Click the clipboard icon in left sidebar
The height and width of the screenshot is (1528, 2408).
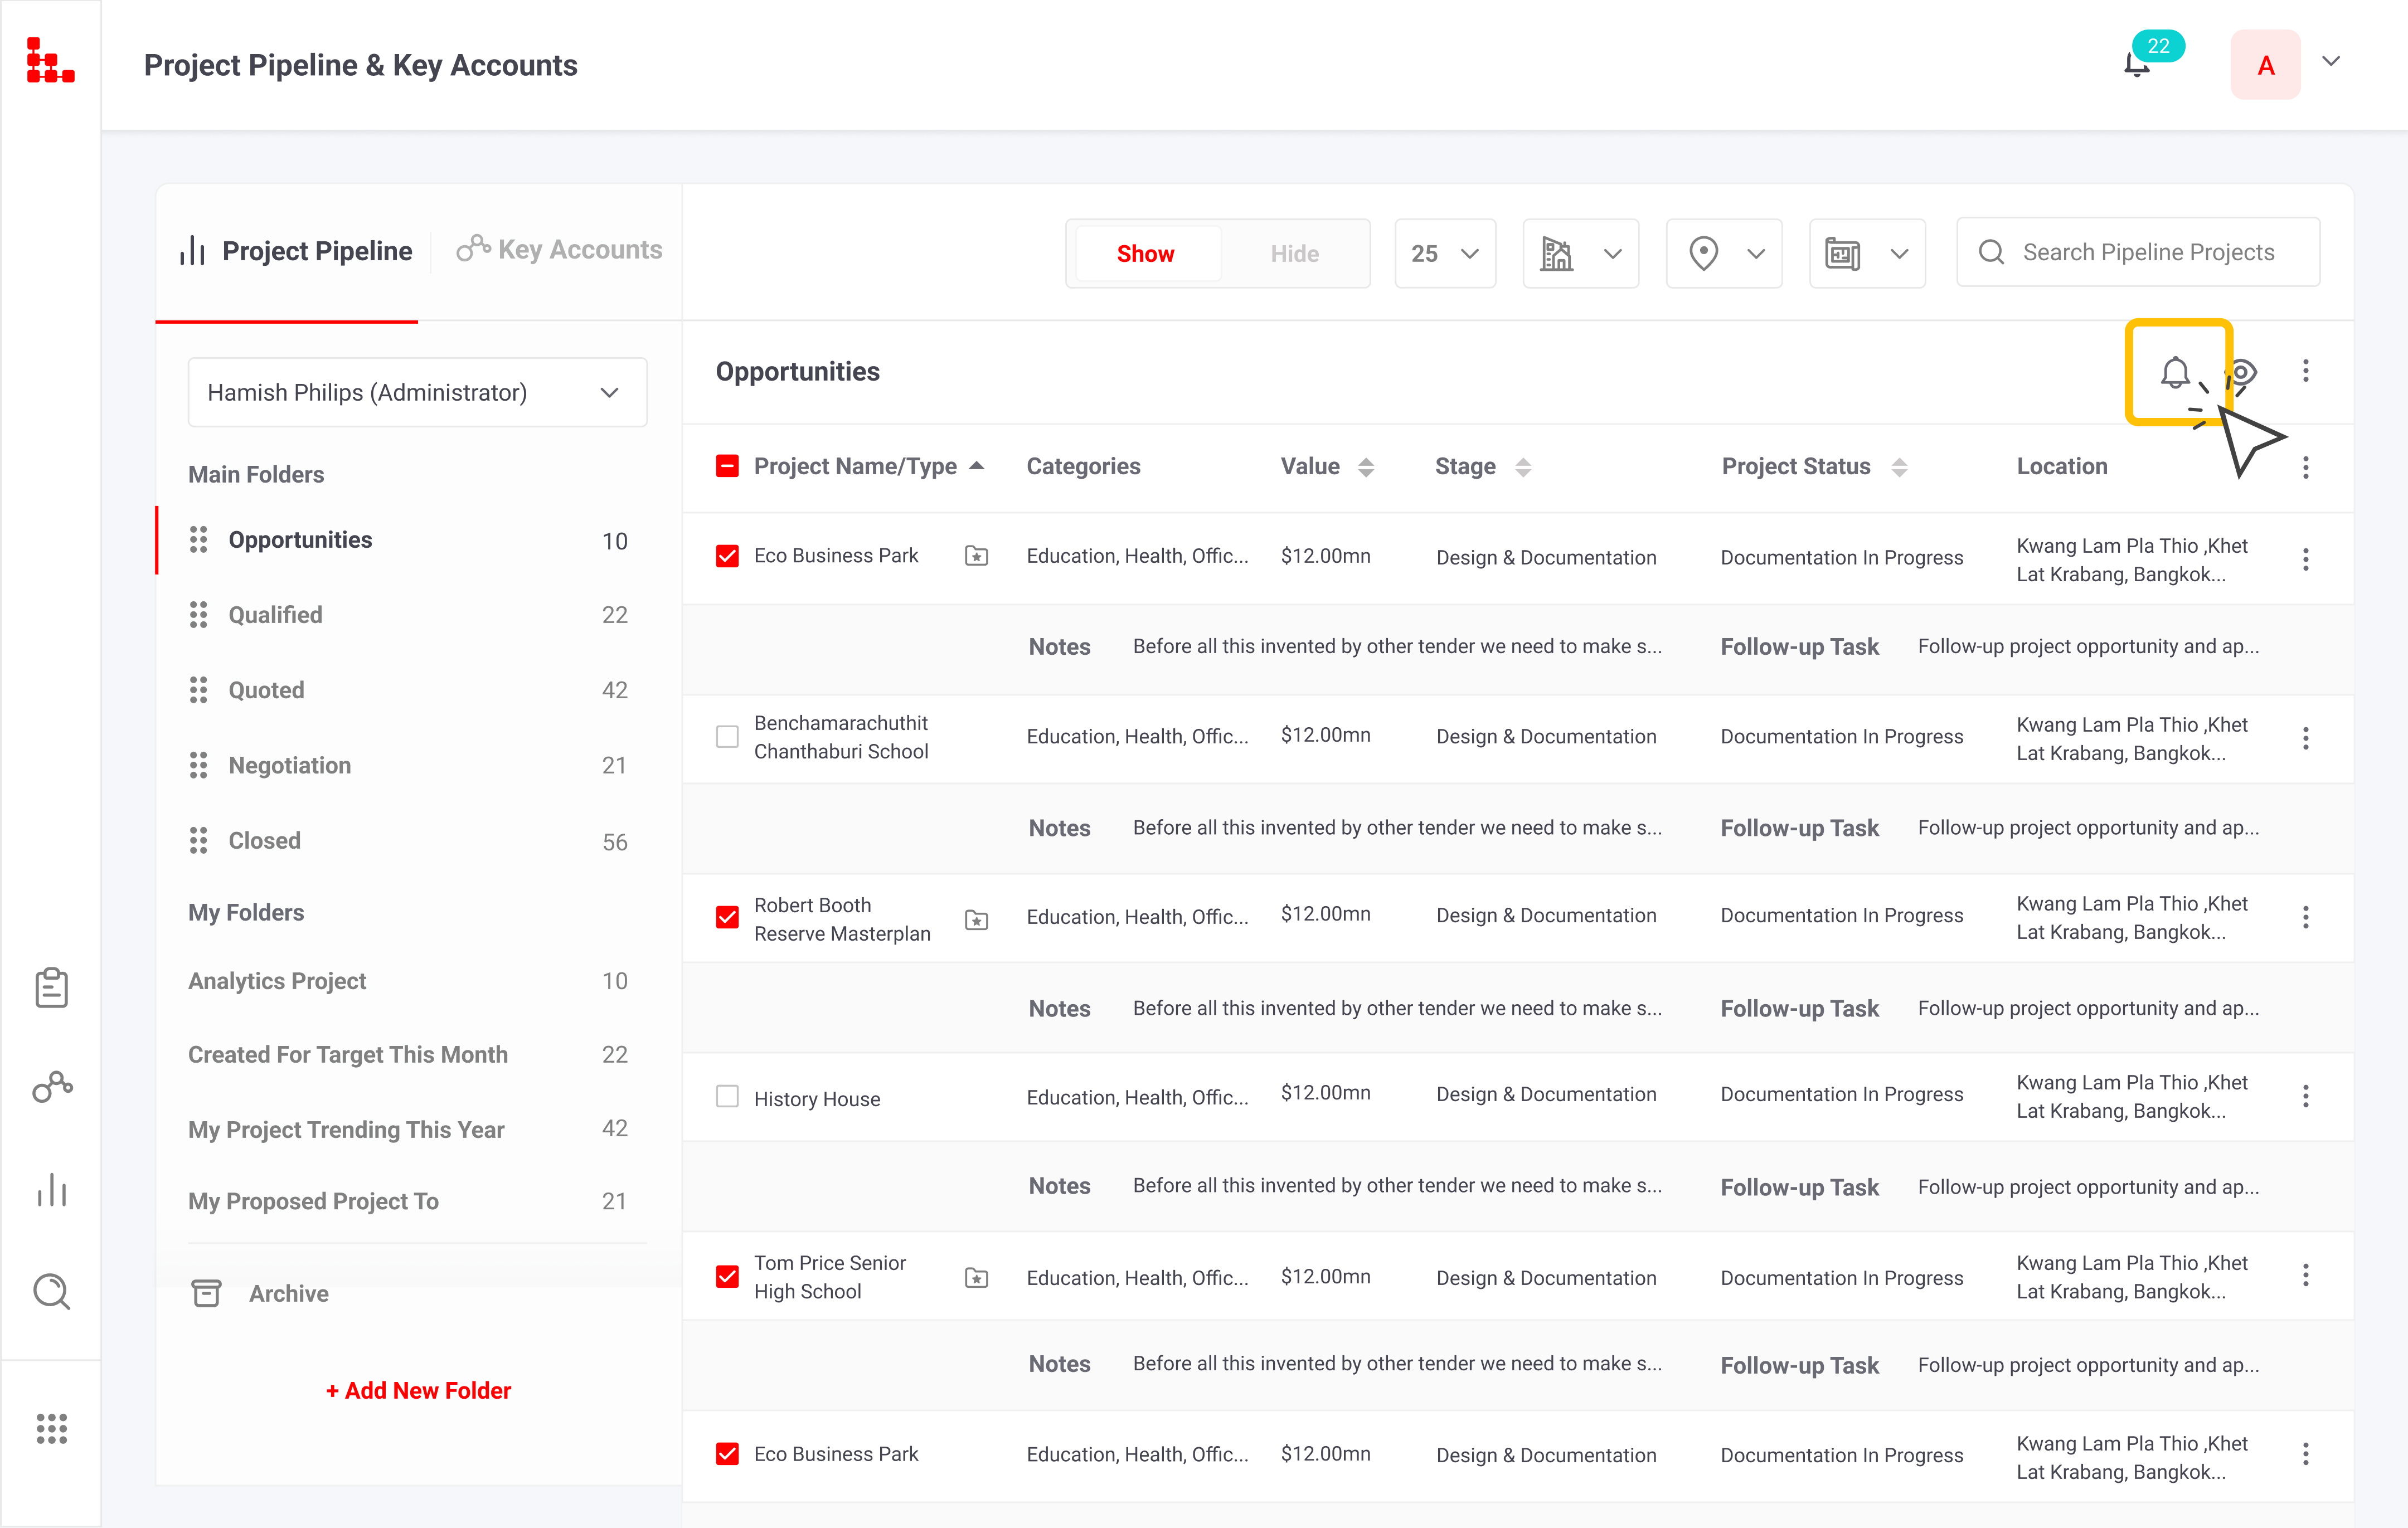[51, 987]
